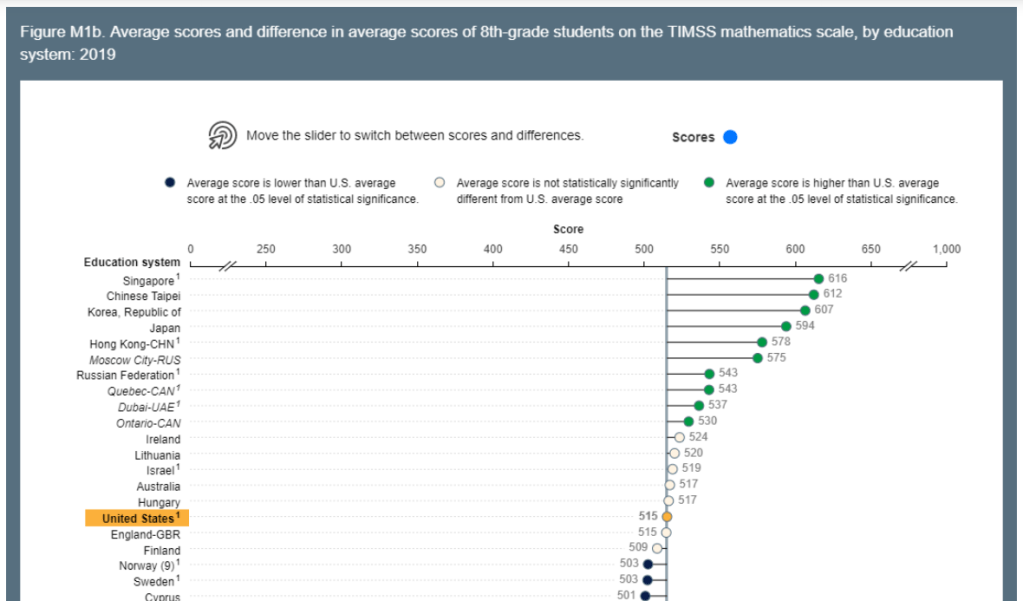The image size is (1023, 601).
Task: Click the Finland hollow 509 marker
Action: 657,548
